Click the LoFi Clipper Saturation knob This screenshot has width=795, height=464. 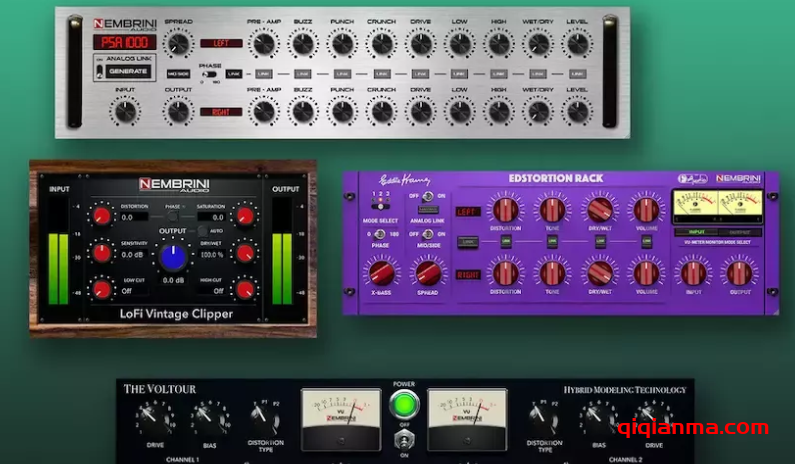[x=245, y=216]
